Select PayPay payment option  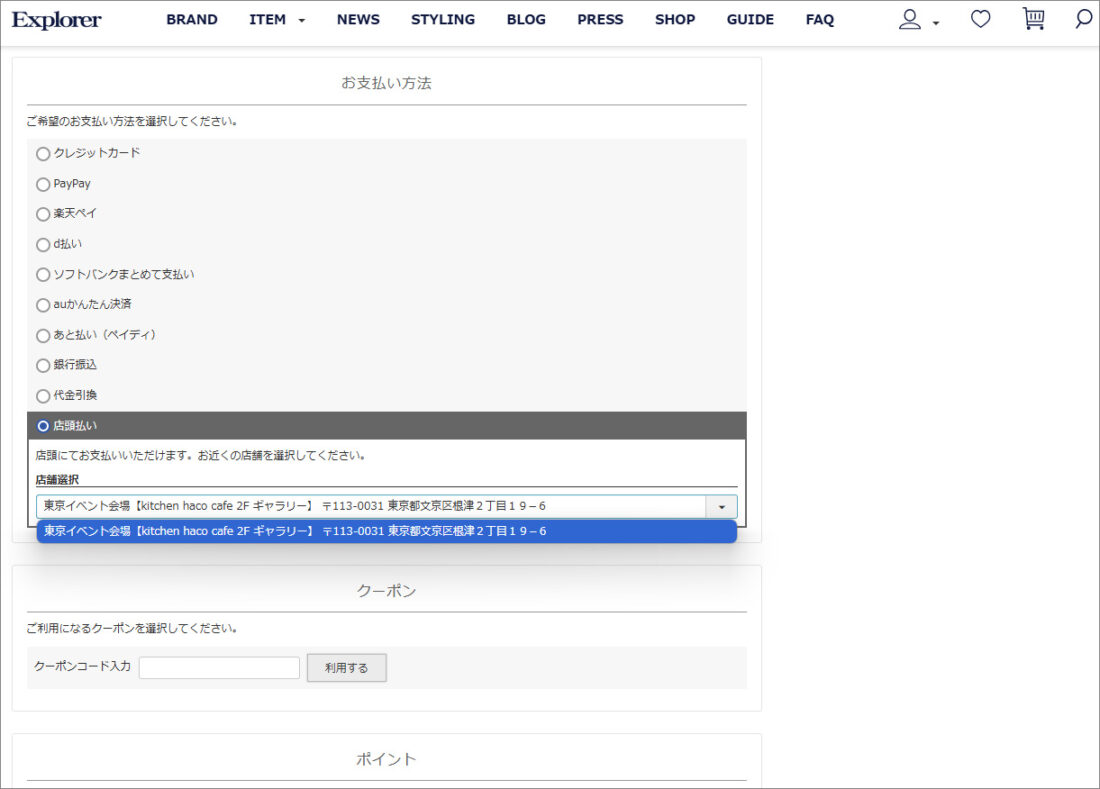click(x=43, y=184)
